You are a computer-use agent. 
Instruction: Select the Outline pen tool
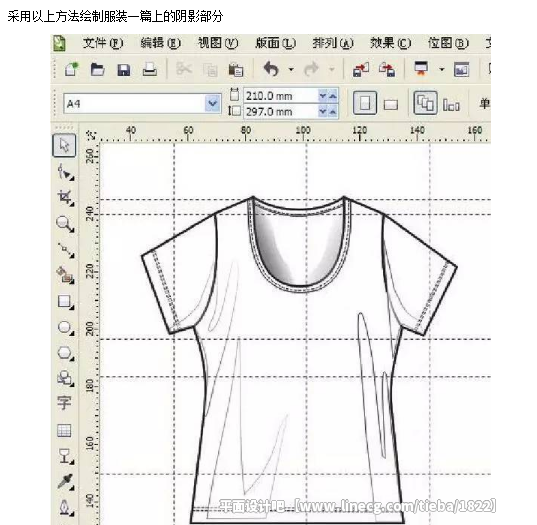pos(65,507)
